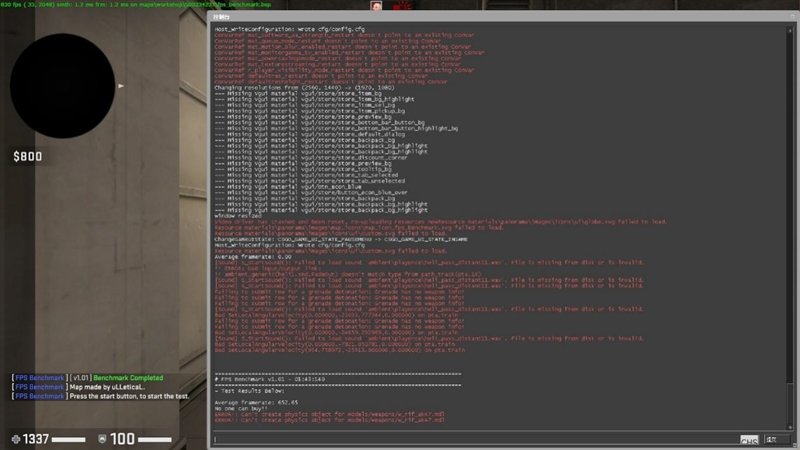Click the console vertical scrollbar thumb
Screen dimensions: 800x450
pos(790,403)
